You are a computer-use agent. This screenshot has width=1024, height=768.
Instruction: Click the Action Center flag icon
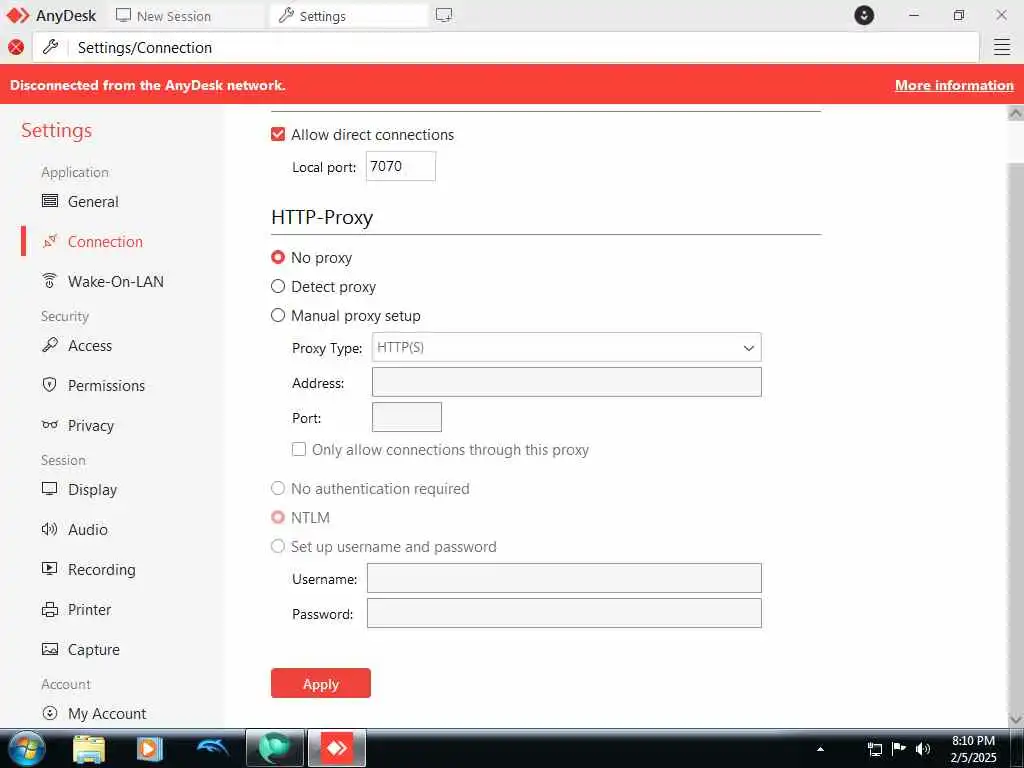pyautogui.click(x=899, y=748)
